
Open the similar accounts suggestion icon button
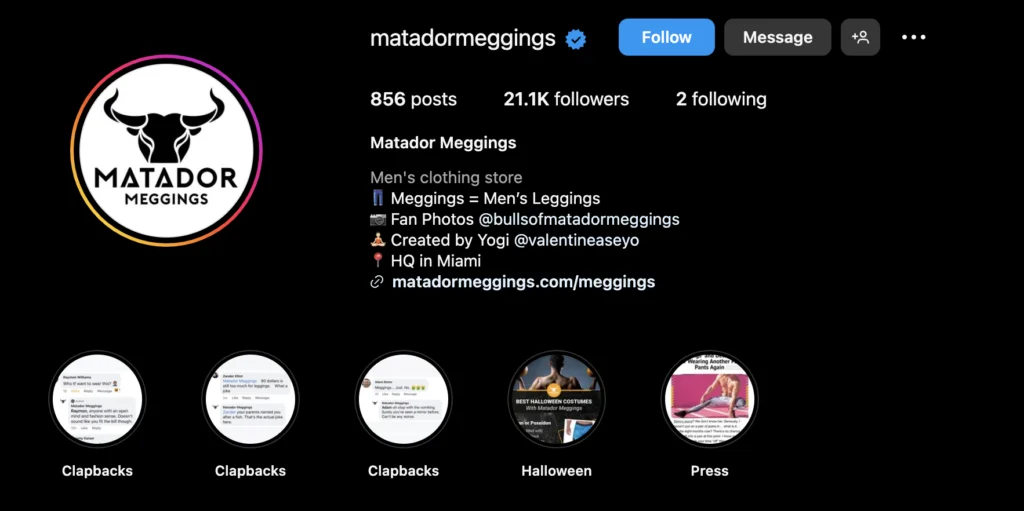point(860,37)
